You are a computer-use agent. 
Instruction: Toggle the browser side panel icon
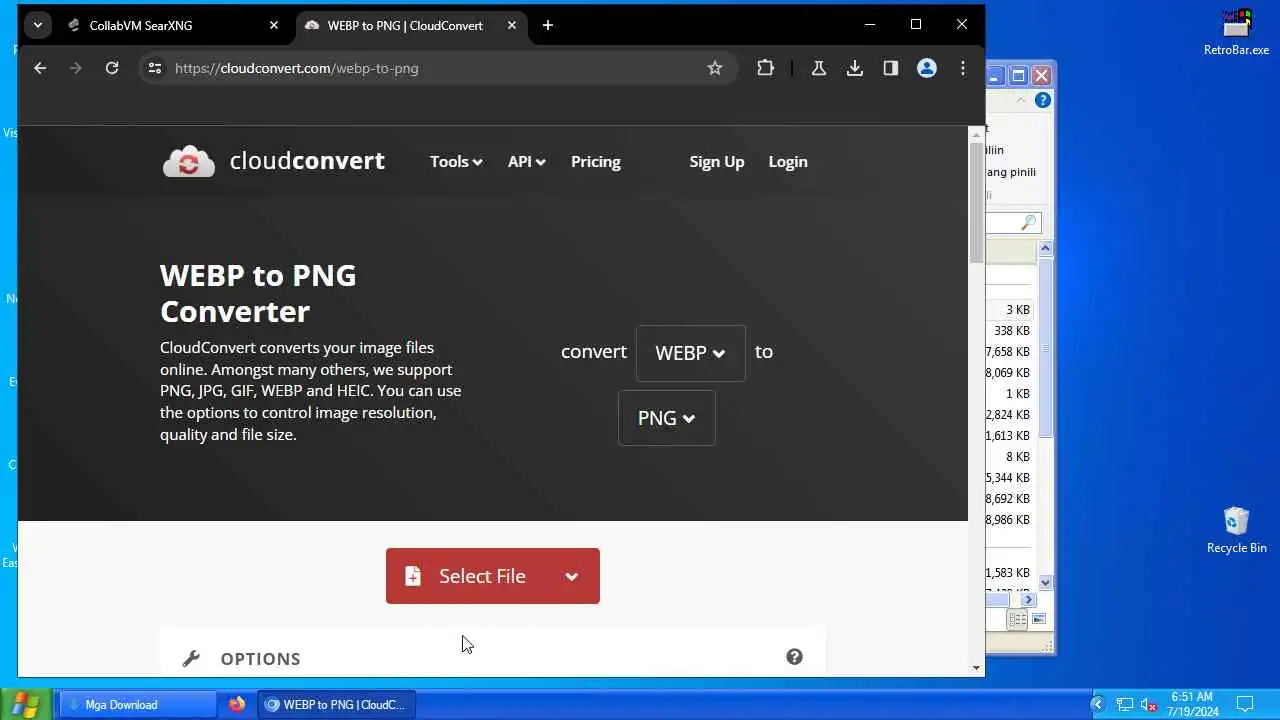click(891, 68)
